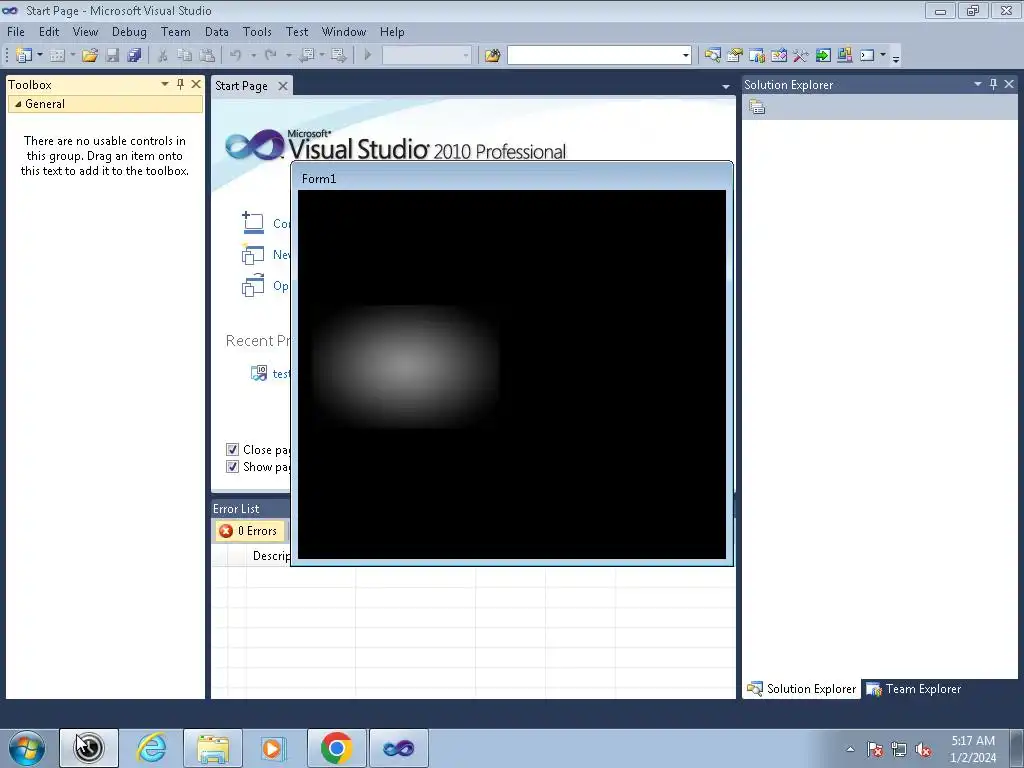Toggle the Close page after project load checkbox
Image resolution: width=1024 pixels, height=768 pixels.
[232, 449]
